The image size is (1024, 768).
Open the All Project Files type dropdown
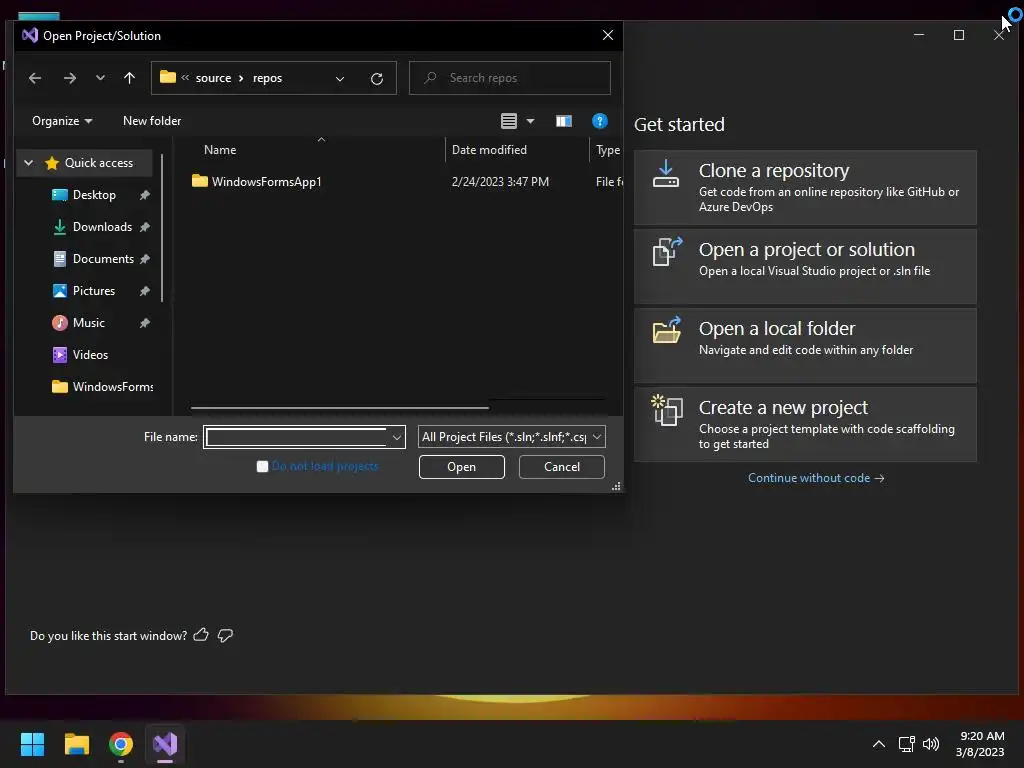[511, 437]
